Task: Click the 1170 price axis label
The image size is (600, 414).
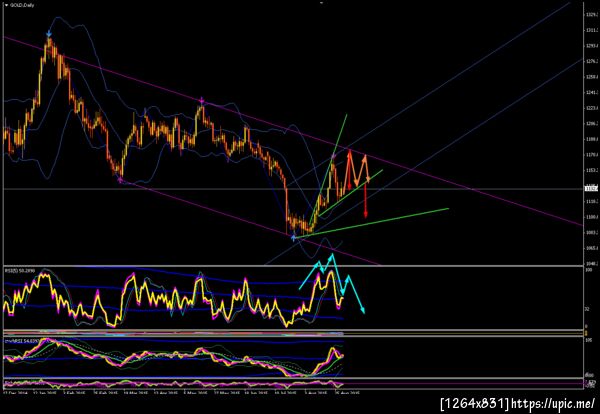Action: [x=592, y=155]
